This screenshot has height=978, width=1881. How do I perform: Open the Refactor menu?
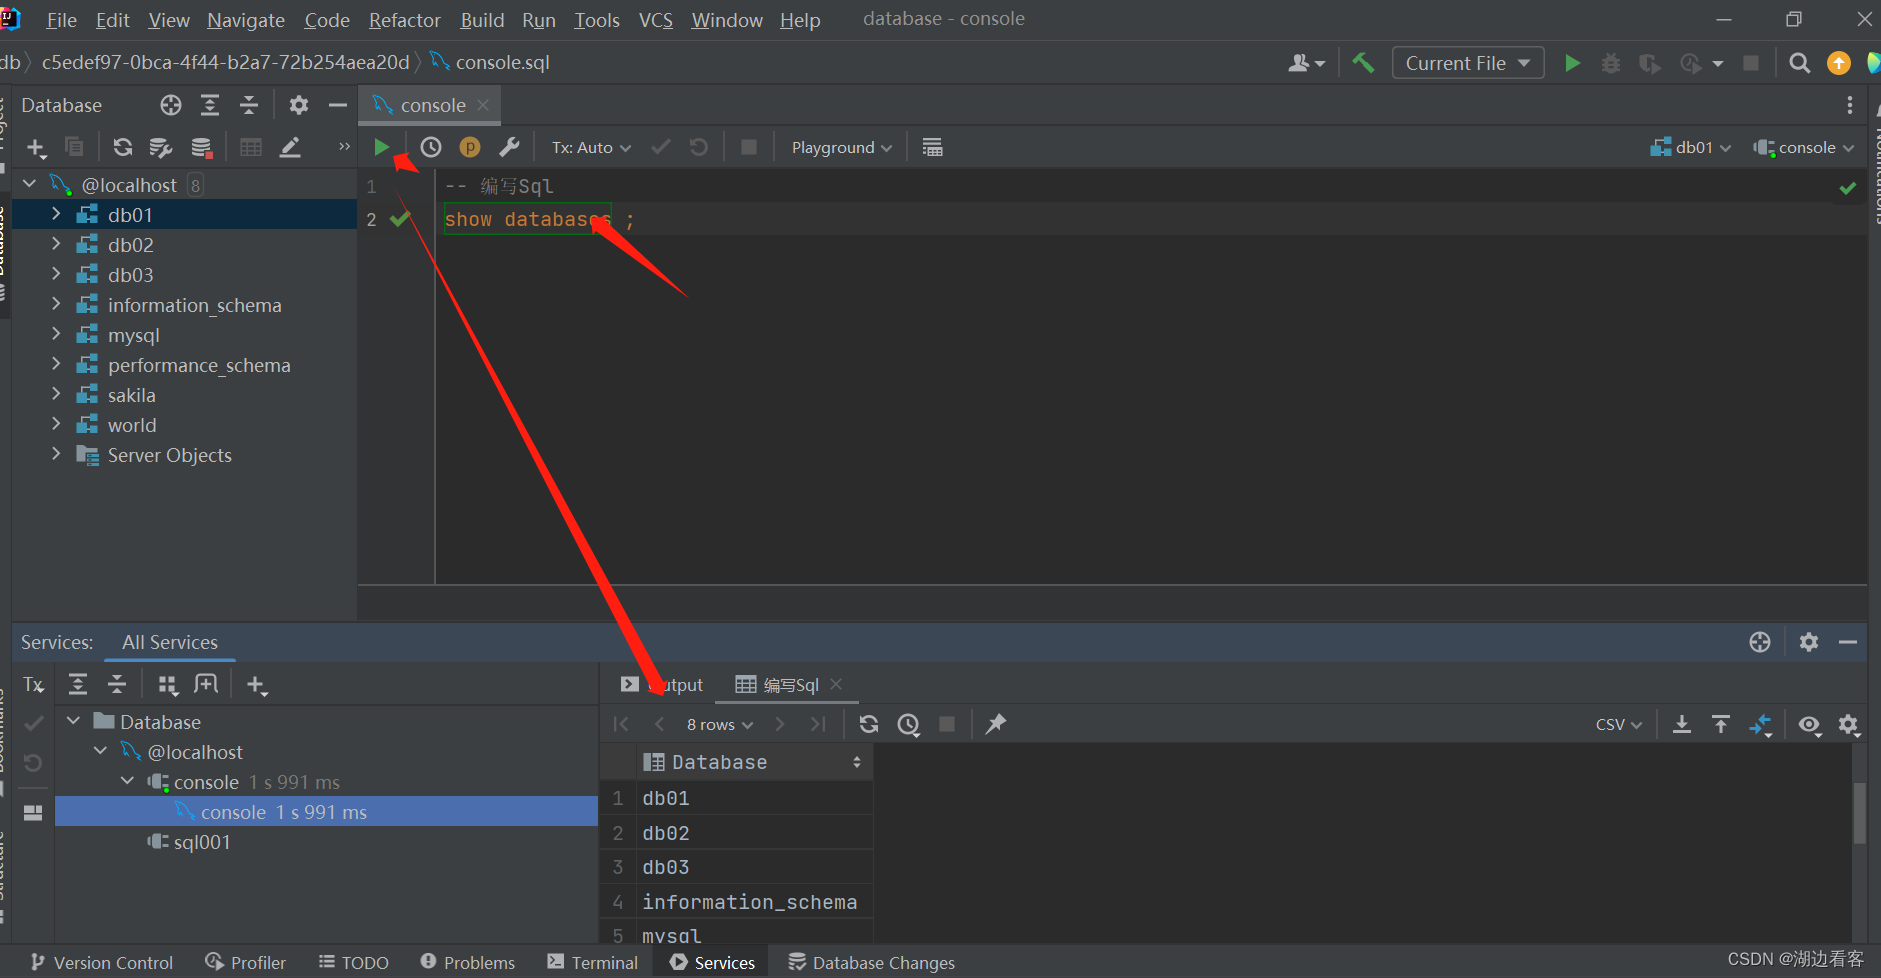[404, 20]
